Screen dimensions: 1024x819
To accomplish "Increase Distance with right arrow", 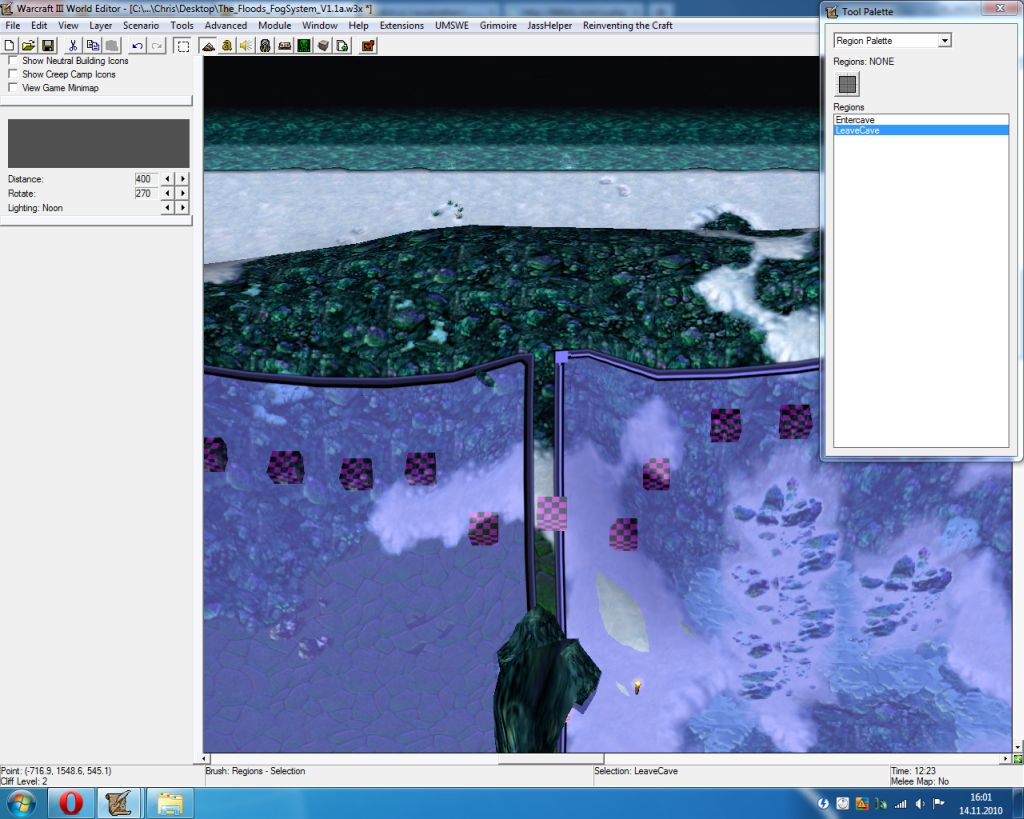I will point(183,178).
